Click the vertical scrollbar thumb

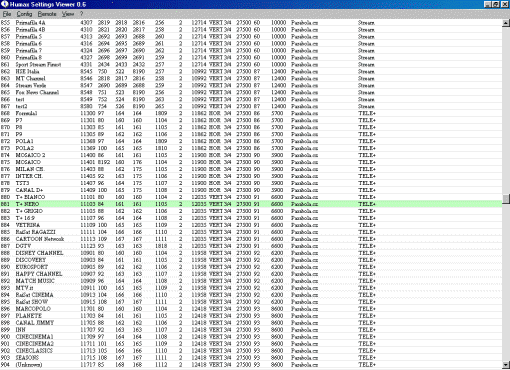coord(506,199)
